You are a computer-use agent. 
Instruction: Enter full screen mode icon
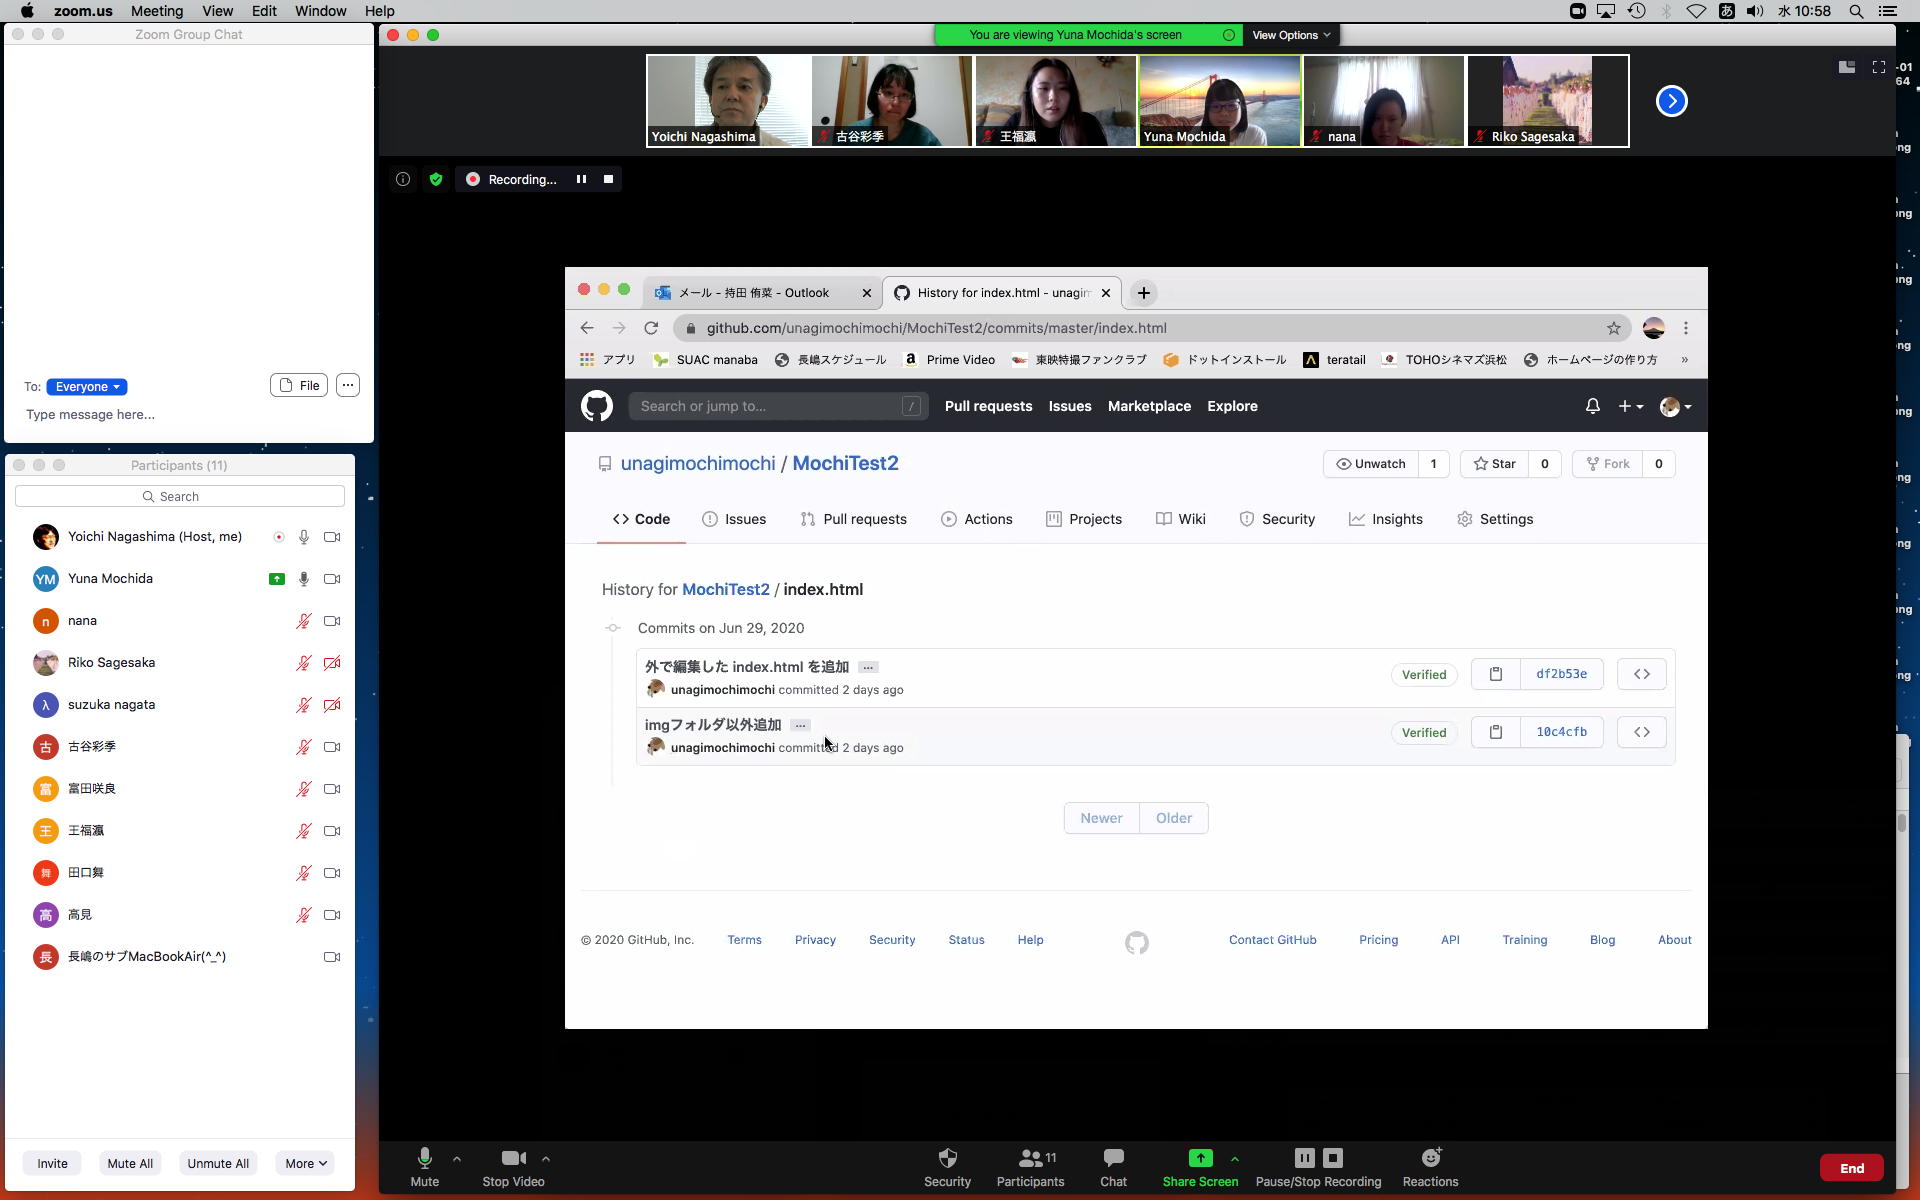coord(1879,67)
